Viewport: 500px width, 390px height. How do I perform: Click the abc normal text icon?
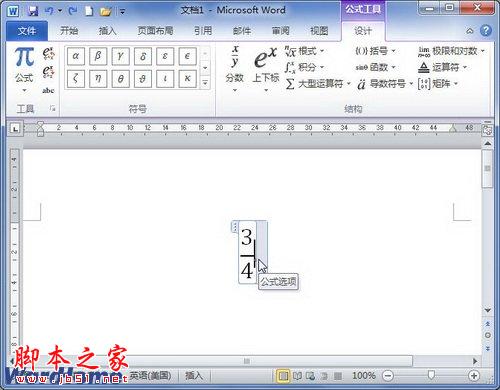tap(48, 90)
